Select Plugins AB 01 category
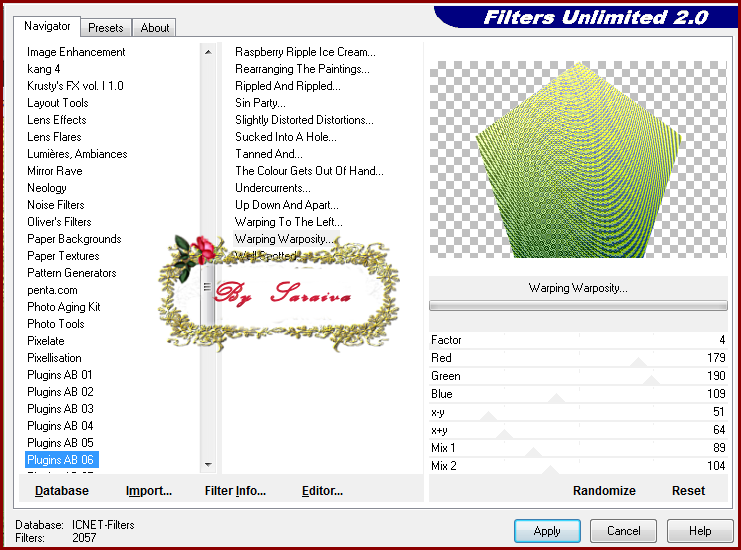 tap(60, 375)
